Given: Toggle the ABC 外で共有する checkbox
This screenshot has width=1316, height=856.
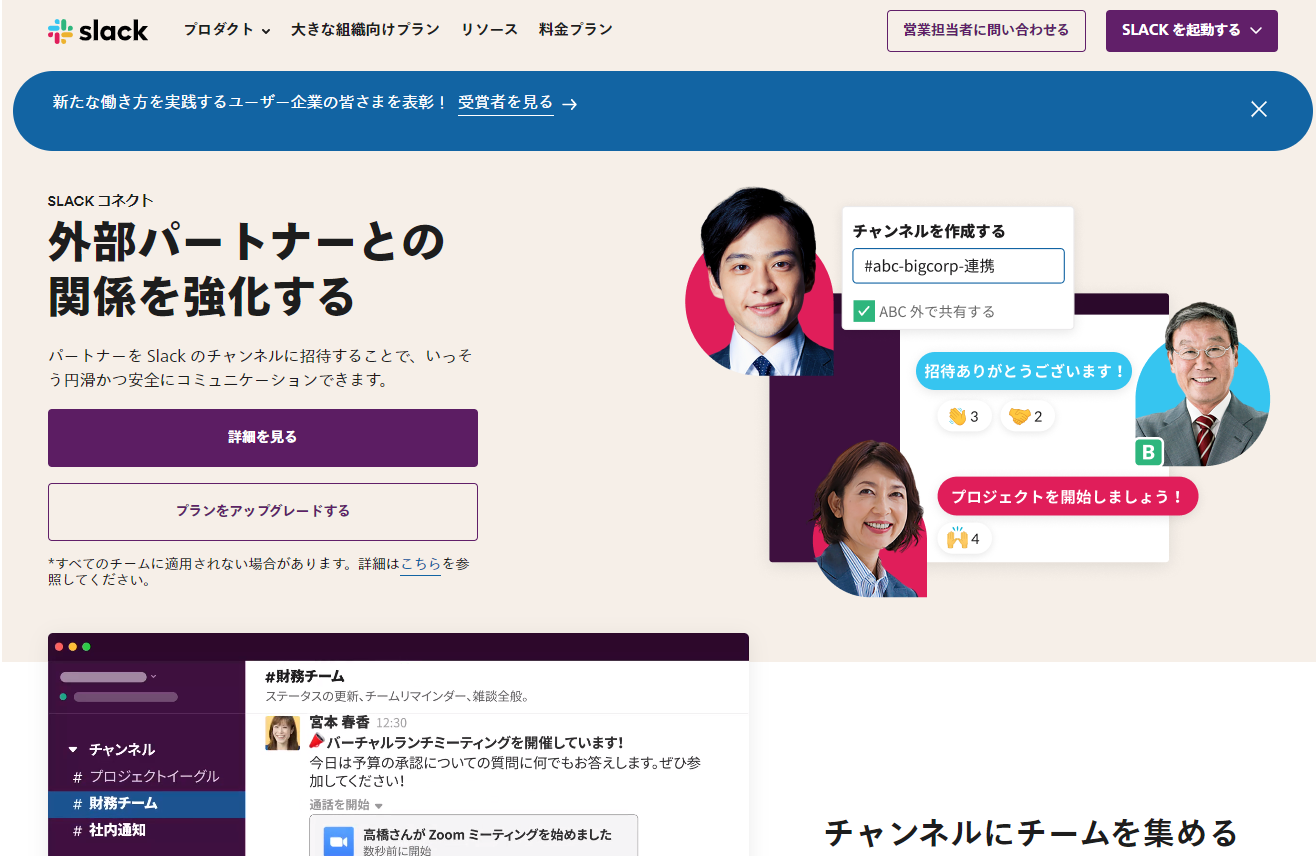Looking at the screenshot, I should (x=864, y=311).
